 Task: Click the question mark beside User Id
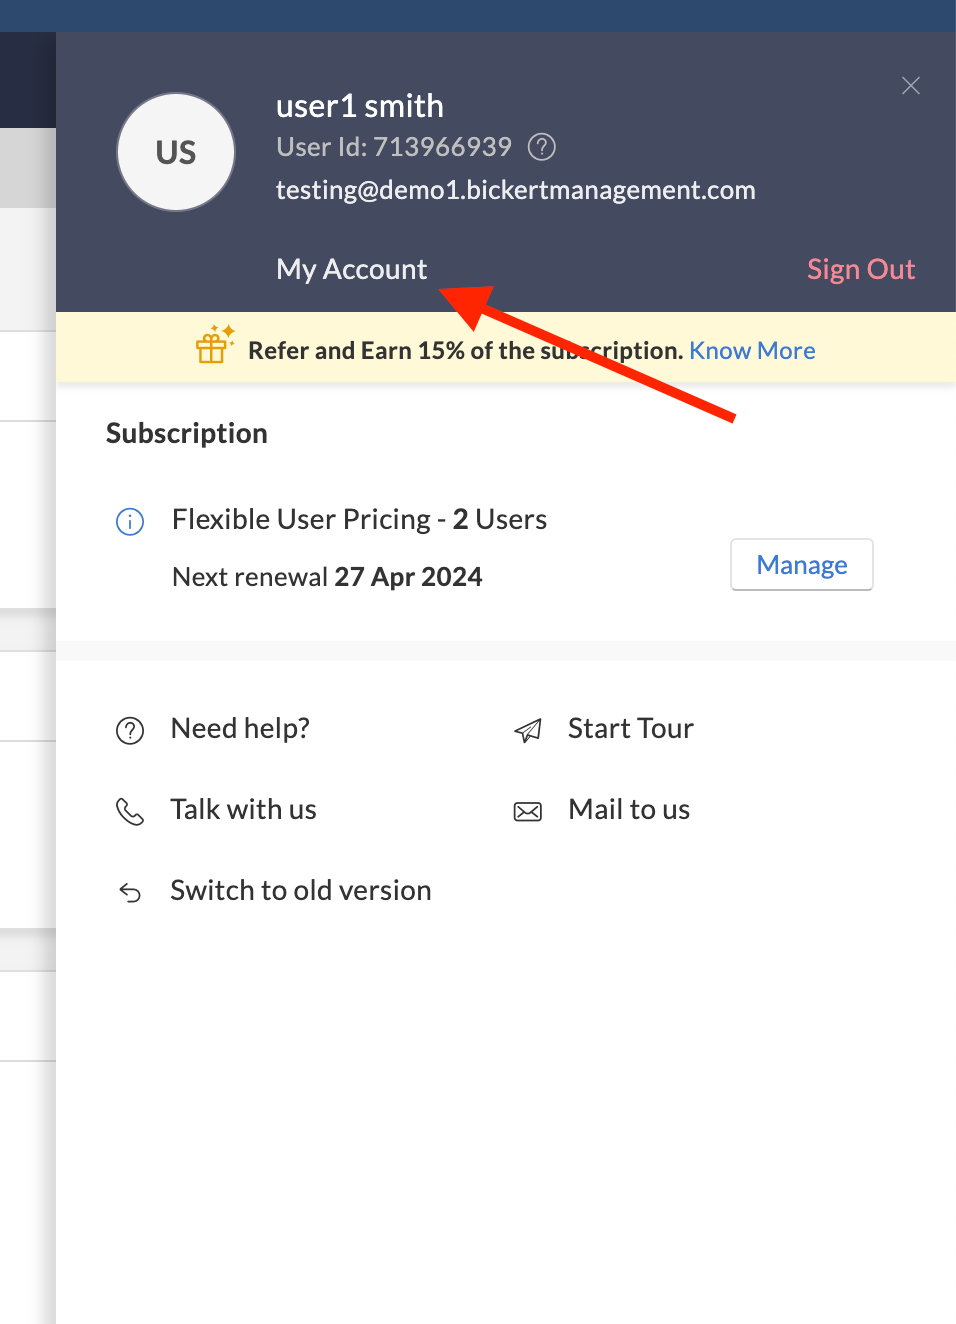541,147
